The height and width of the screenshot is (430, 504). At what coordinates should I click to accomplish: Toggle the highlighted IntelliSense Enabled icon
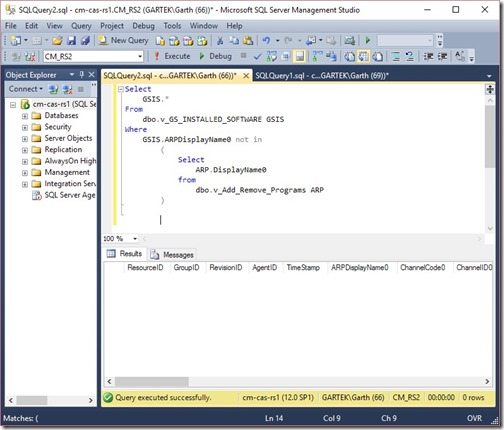[300, 57]
